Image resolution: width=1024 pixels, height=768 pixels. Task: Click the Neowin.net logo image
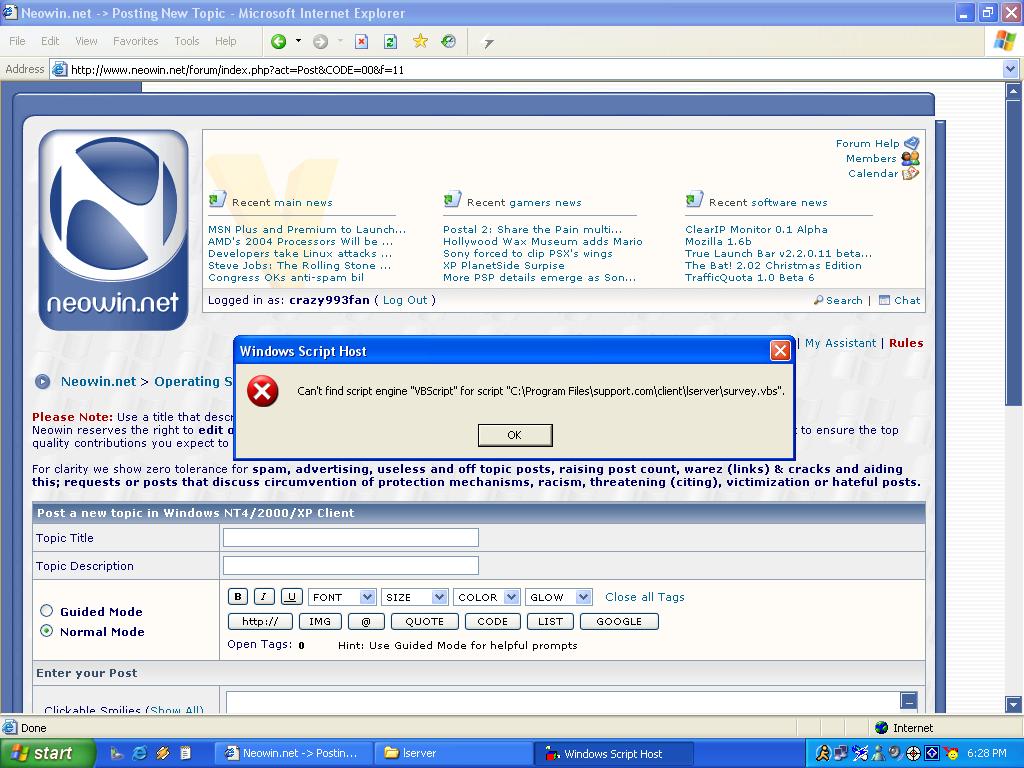tap(114, 230)
